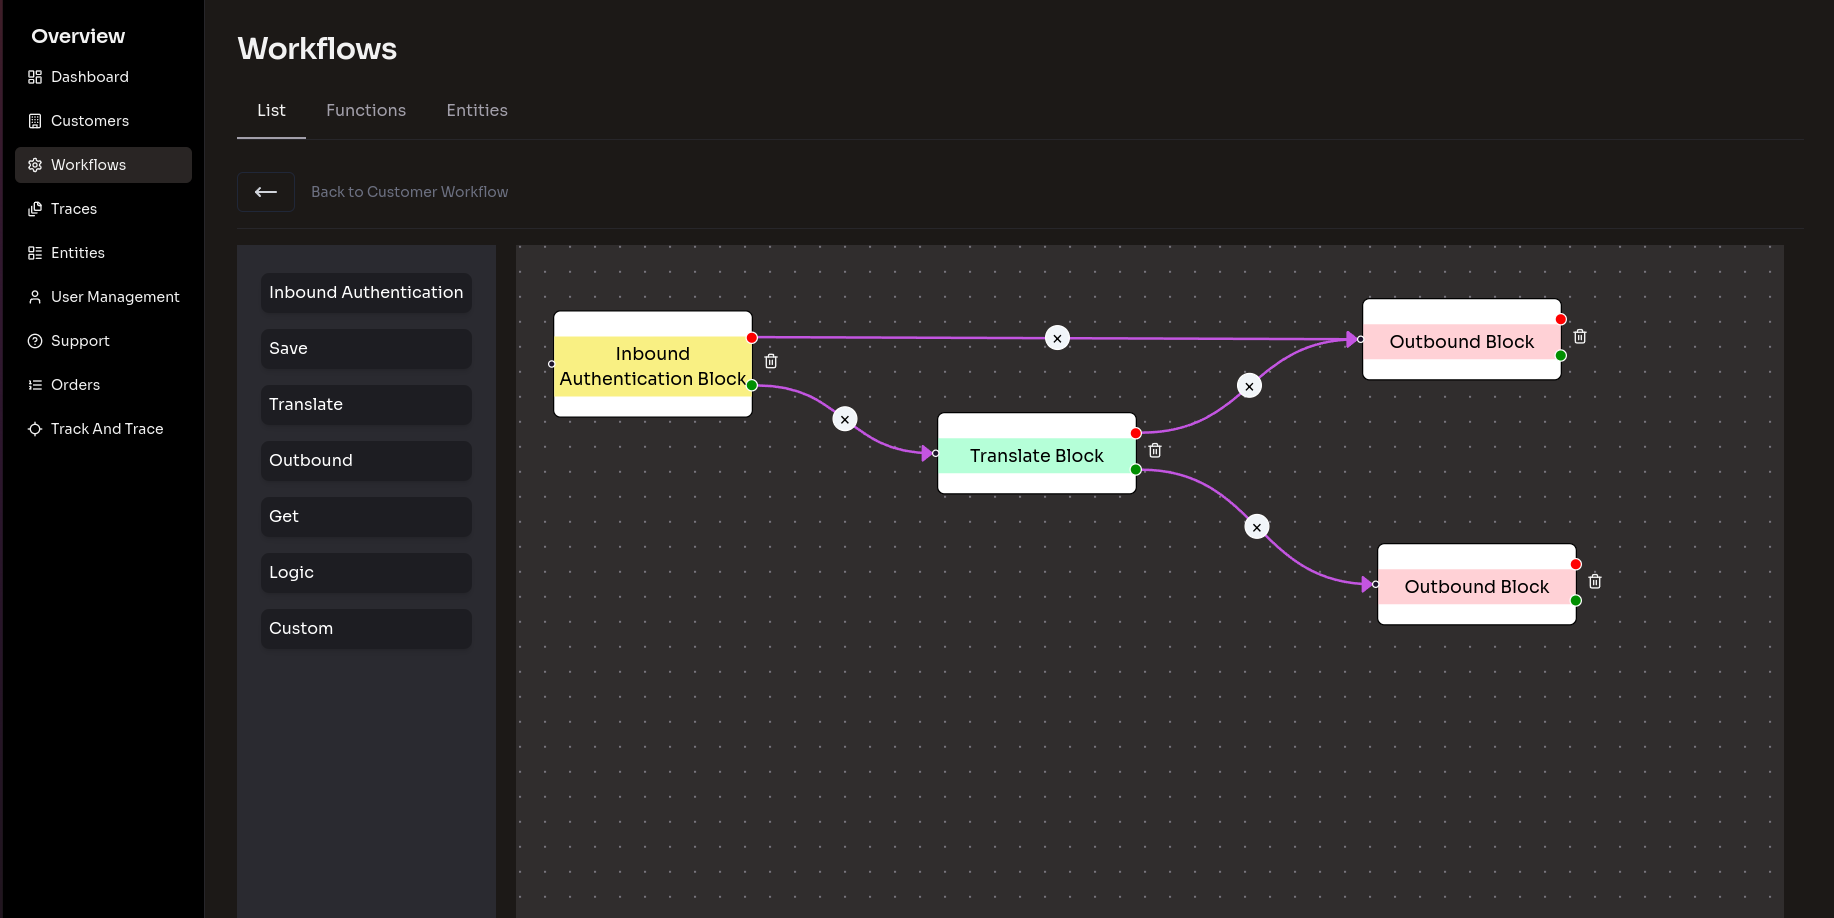
Task: Click the Traces icon in sidebar
Action: pos(35,209)
